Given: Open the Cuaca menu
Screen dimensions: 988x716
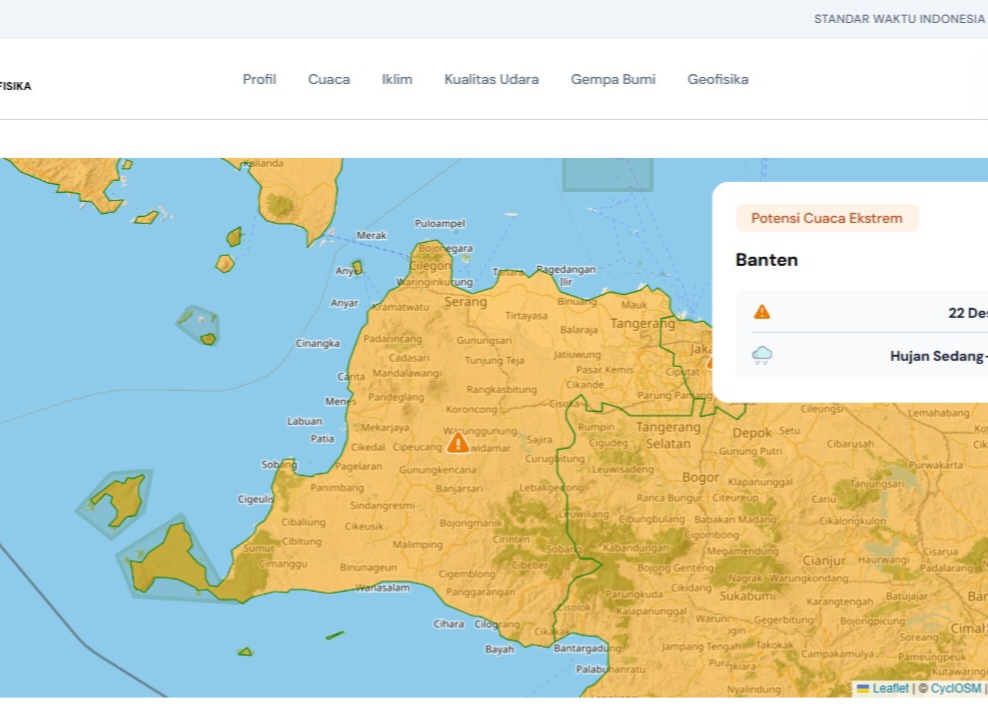Looking at the screenshot, I should (329, 79).
